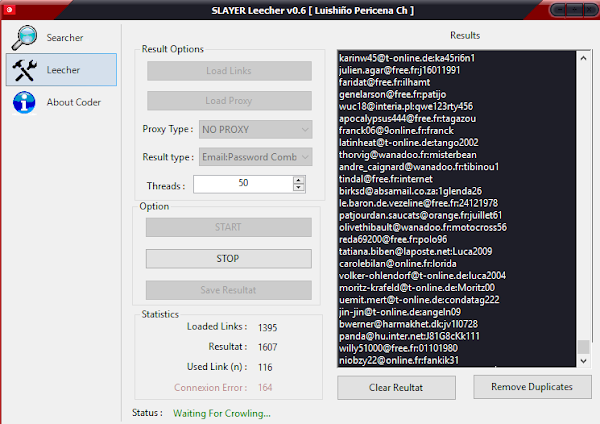Open the About Coder tab

click(61, 102)
